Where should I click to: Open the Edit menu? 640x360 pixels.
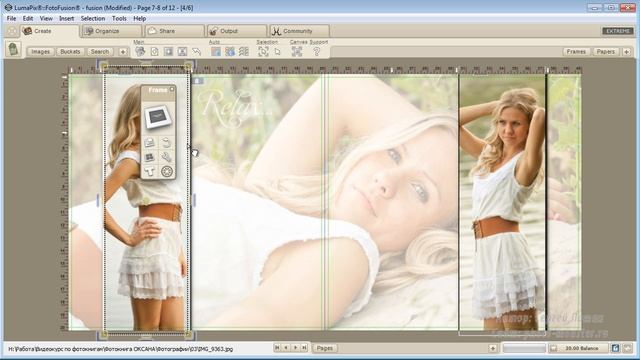click(x=27, y=18)
